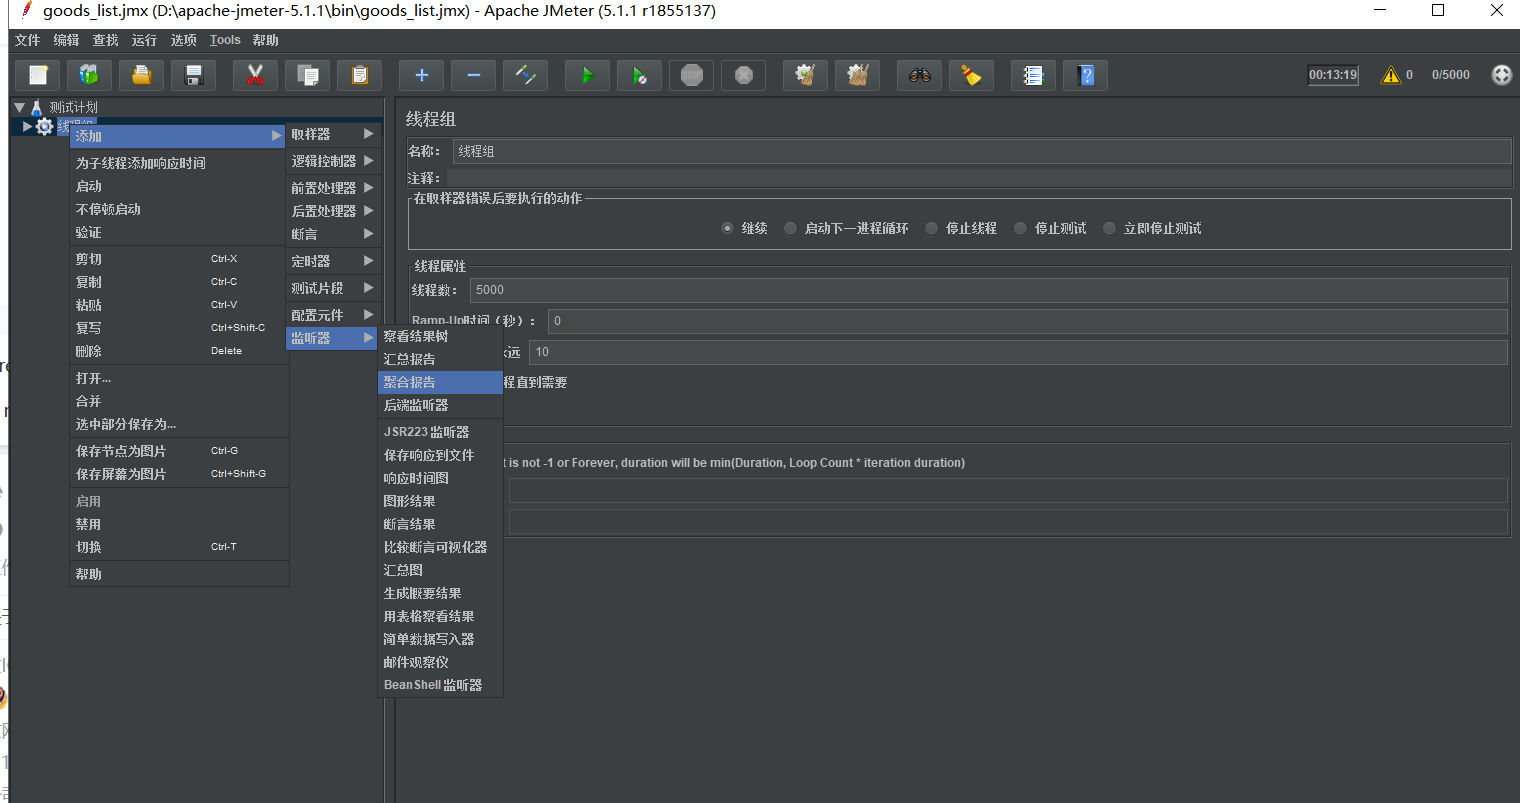This screenshot has height=803, width=1520.
Task: Click the yellow warning triangle log icon
Action: pos(1391,75)
